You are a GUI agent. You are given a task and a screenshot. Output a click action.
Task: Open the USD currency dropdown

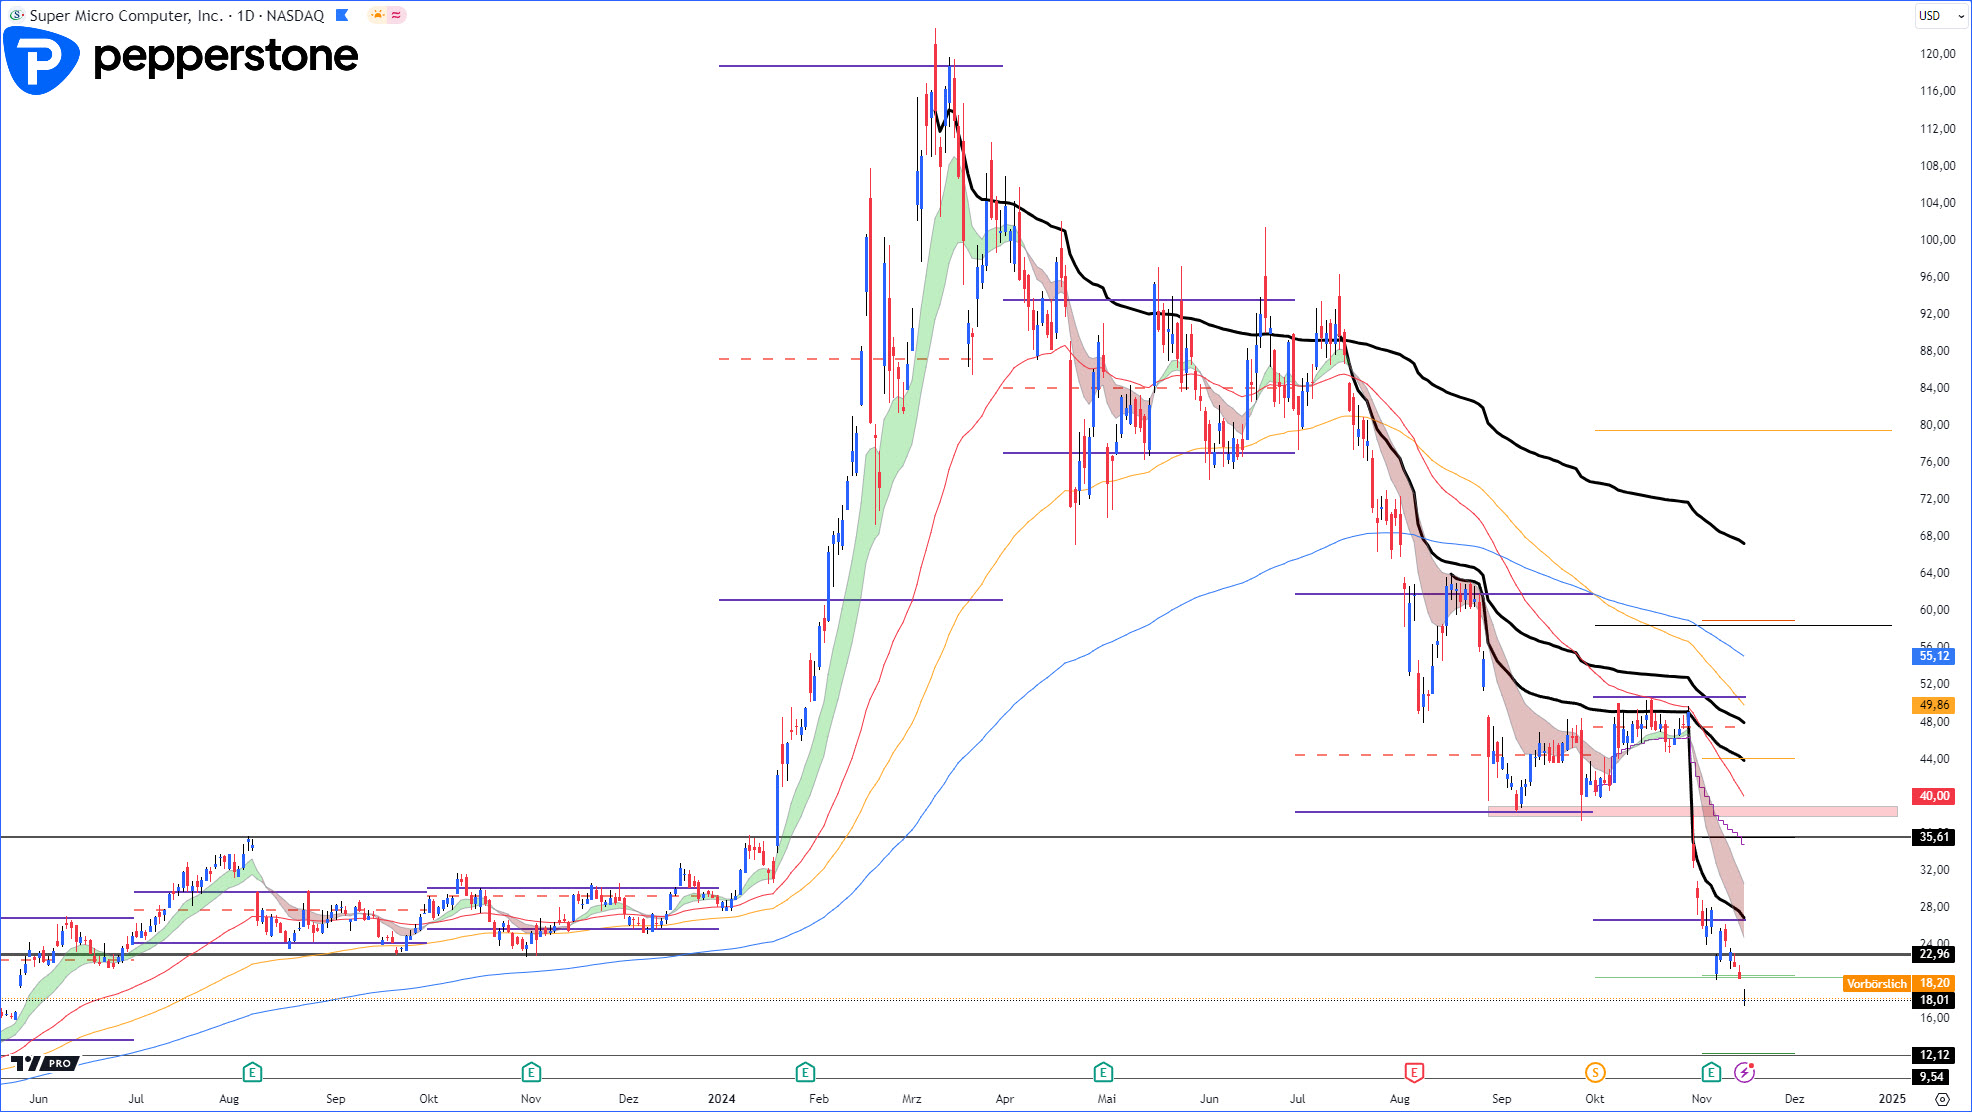[1941, 15]
